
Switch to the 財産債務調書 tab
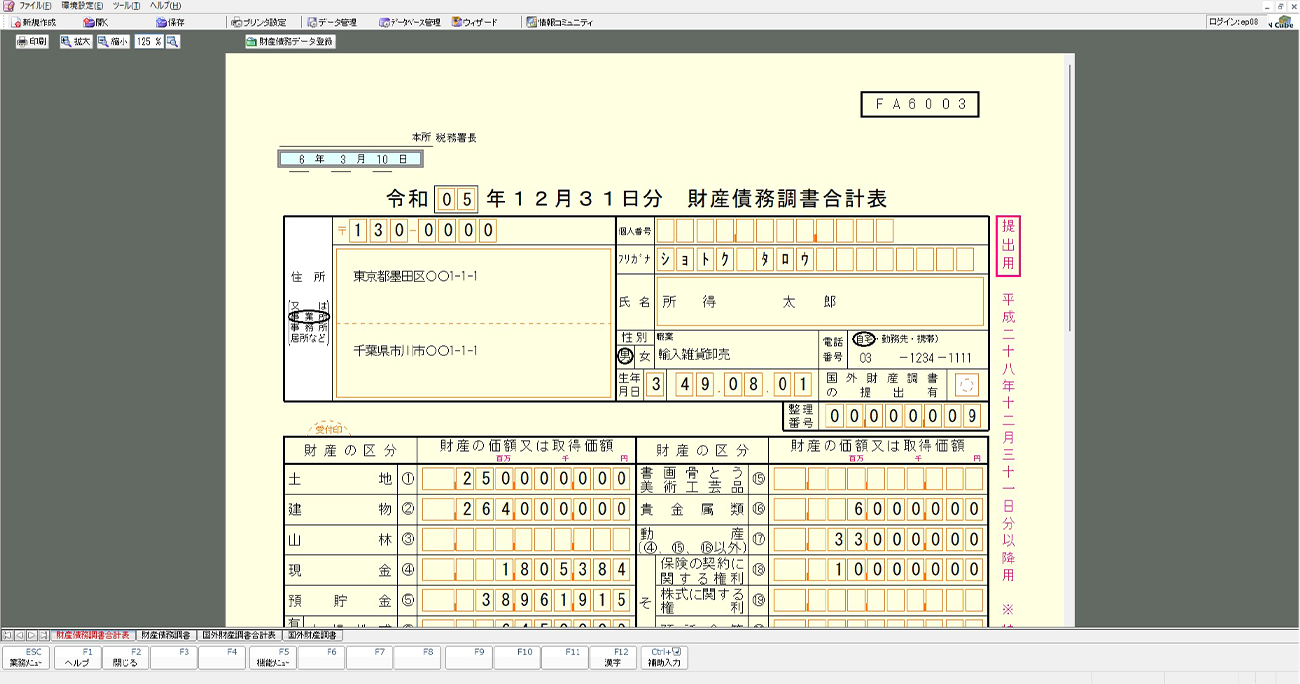[x=166, y=635]
